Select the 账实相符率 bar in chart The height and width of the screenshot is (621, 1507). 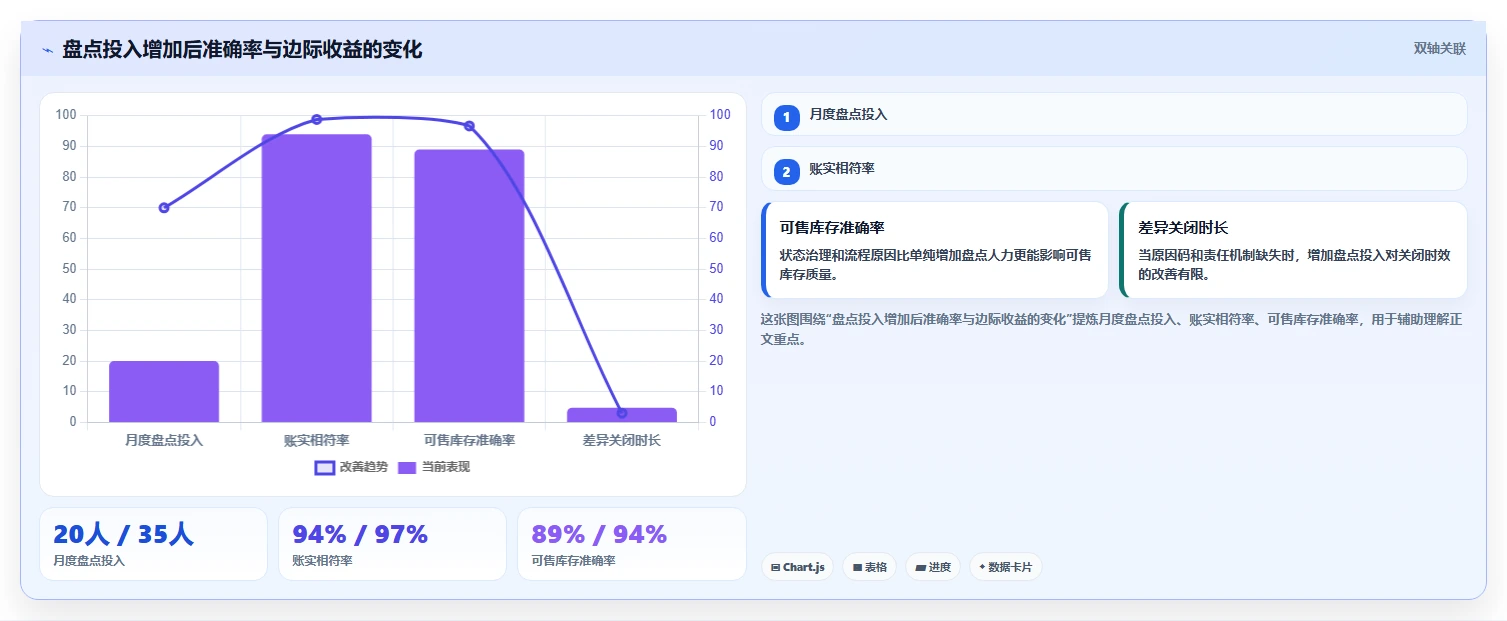(316, 278)
